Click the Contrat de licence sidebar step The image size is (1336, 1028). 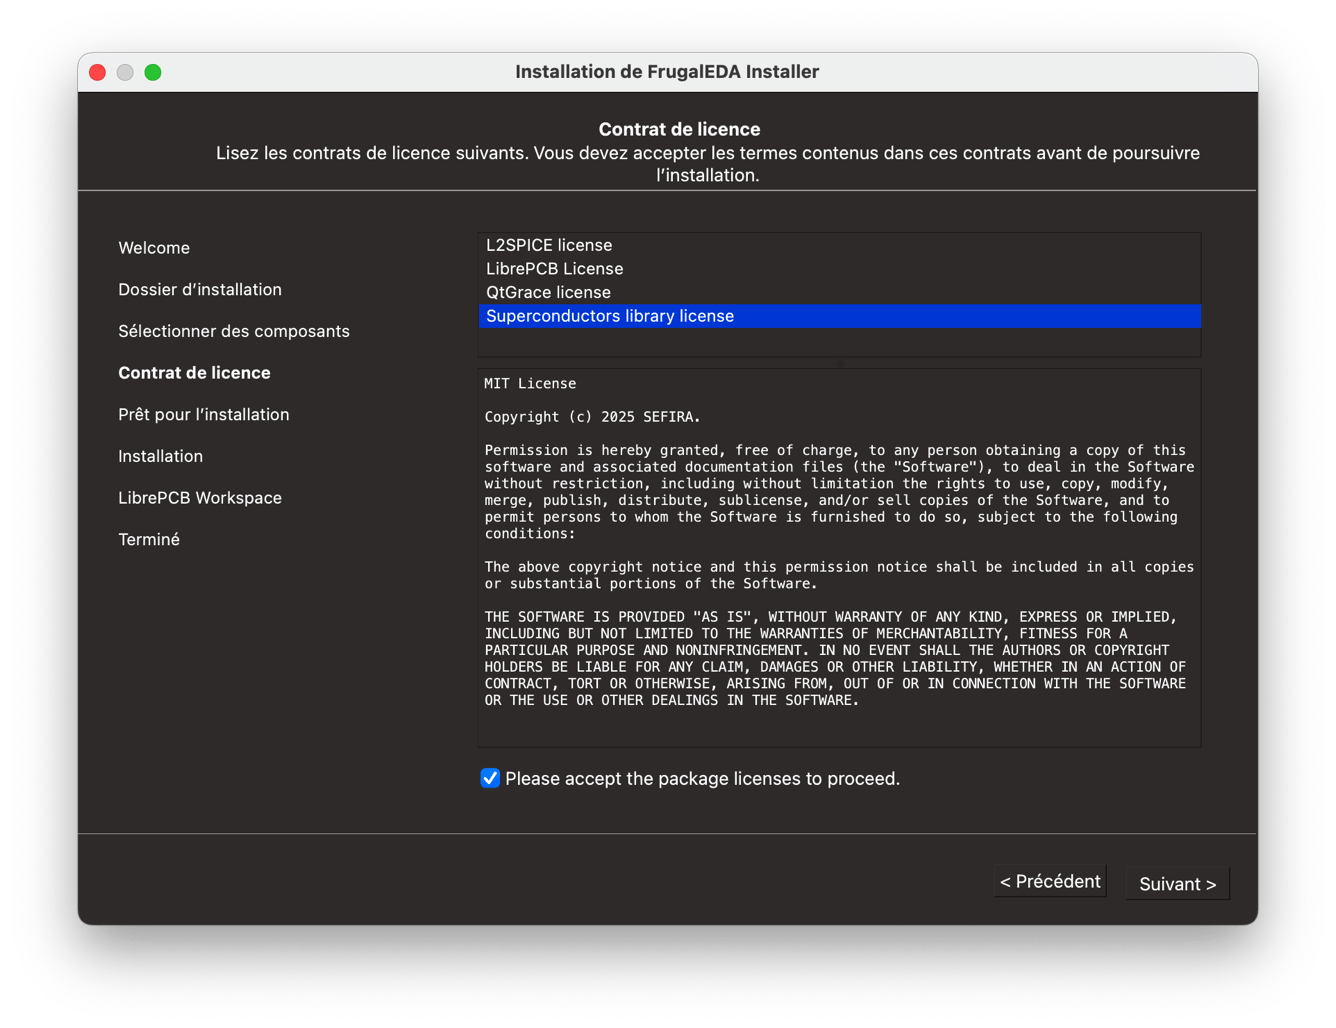click(x=194, y=373)
